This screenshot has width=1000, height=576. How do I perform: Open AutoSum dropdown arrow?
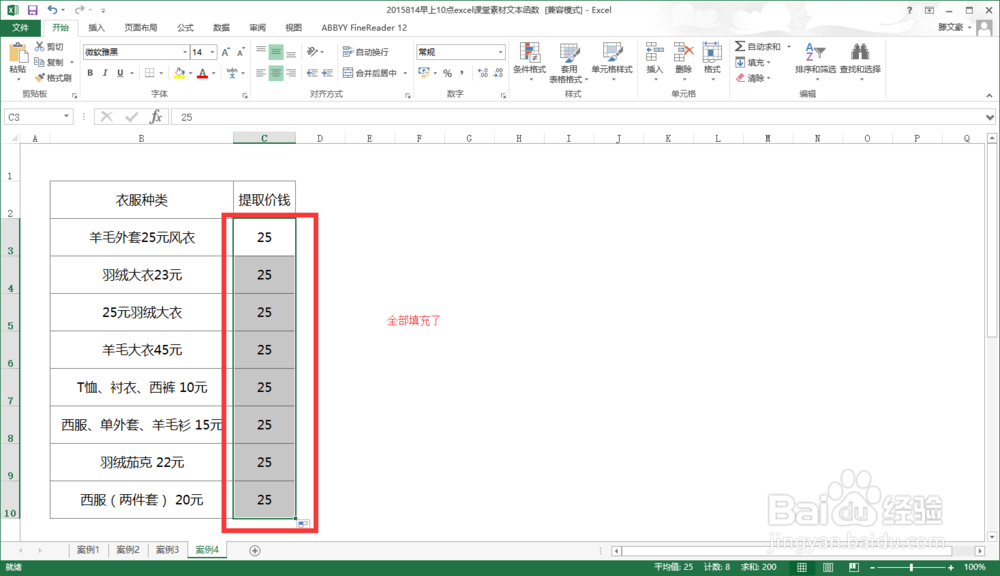coord(789,47)
